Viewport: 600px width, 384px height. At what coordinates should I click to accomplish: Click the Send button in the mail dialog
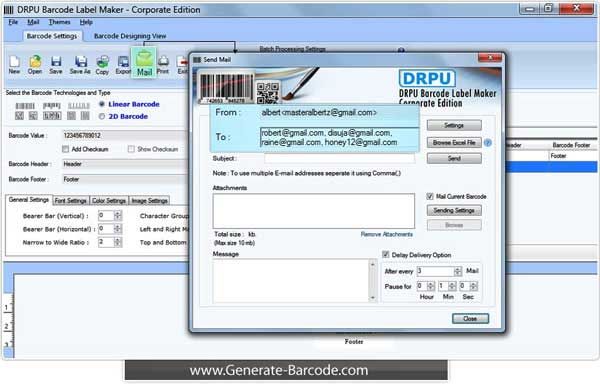(x=454, y=158)
